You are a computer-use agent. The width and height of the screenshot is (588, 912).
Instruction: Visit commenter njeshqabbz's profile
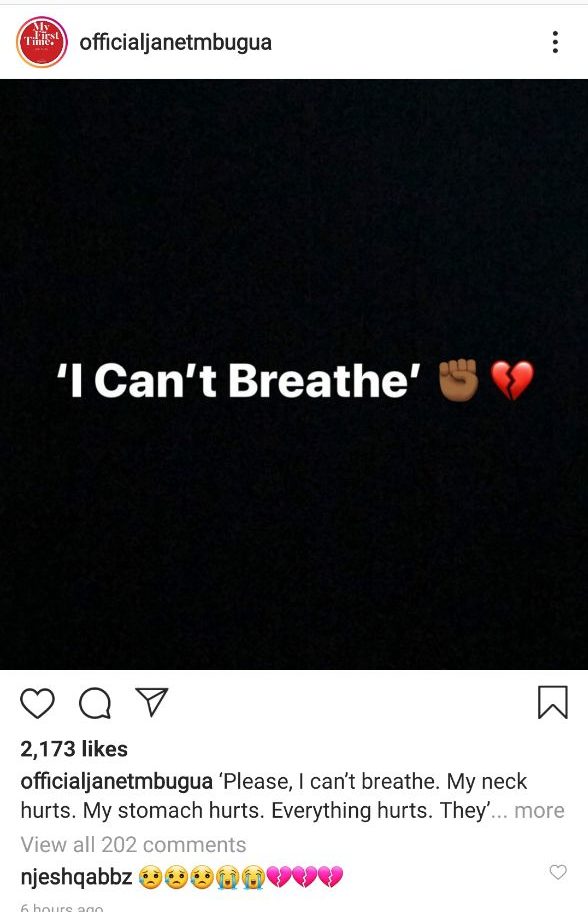(76, 877)
